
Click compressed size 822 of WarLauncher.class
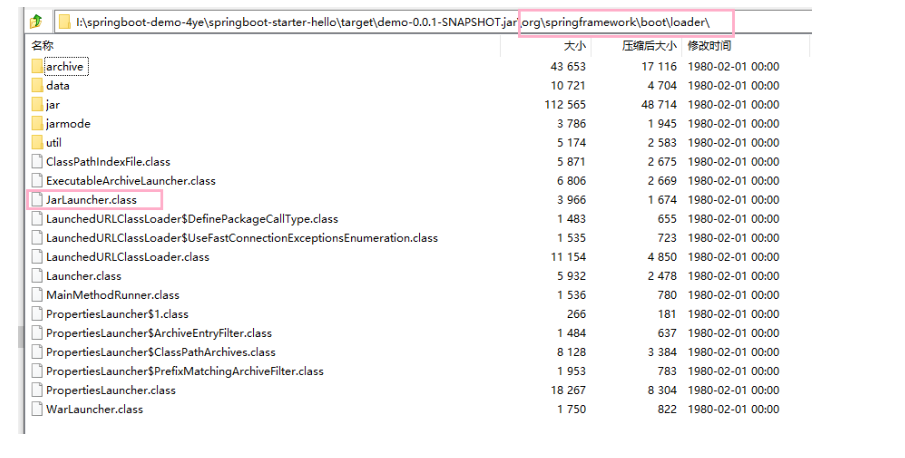pos(667,409)
